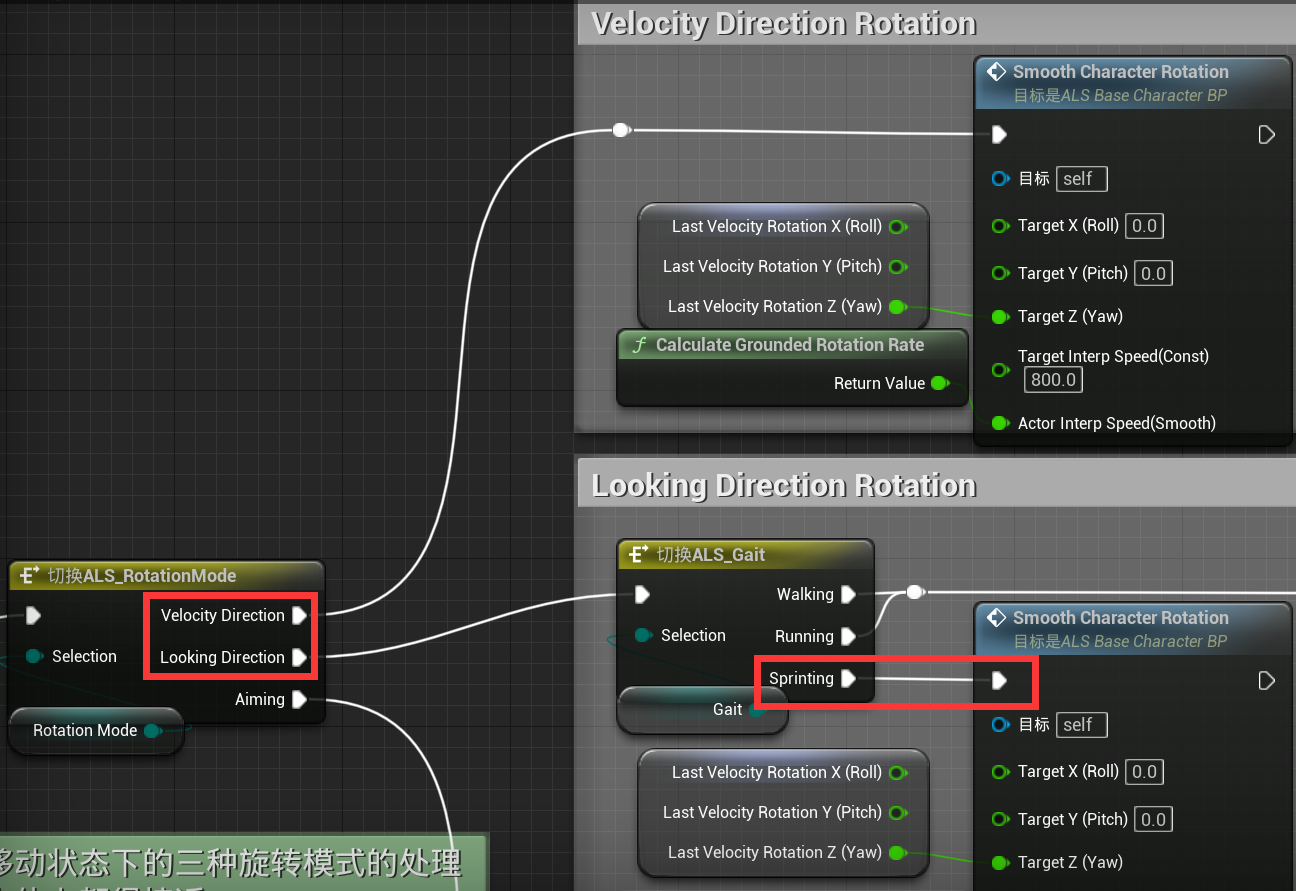Click Target Y (Pitch) pin in Looking Direction group
The image size is (1296, 891).
coord(999,819)
